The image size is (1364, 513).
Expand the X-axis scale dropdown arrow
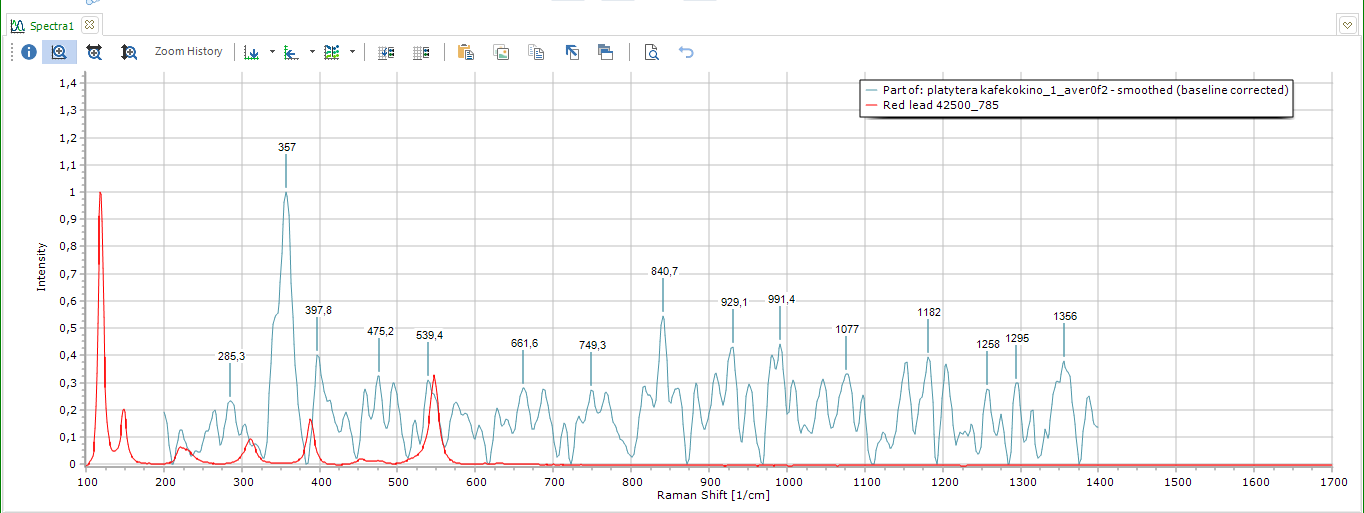click(x=272, y=52)
